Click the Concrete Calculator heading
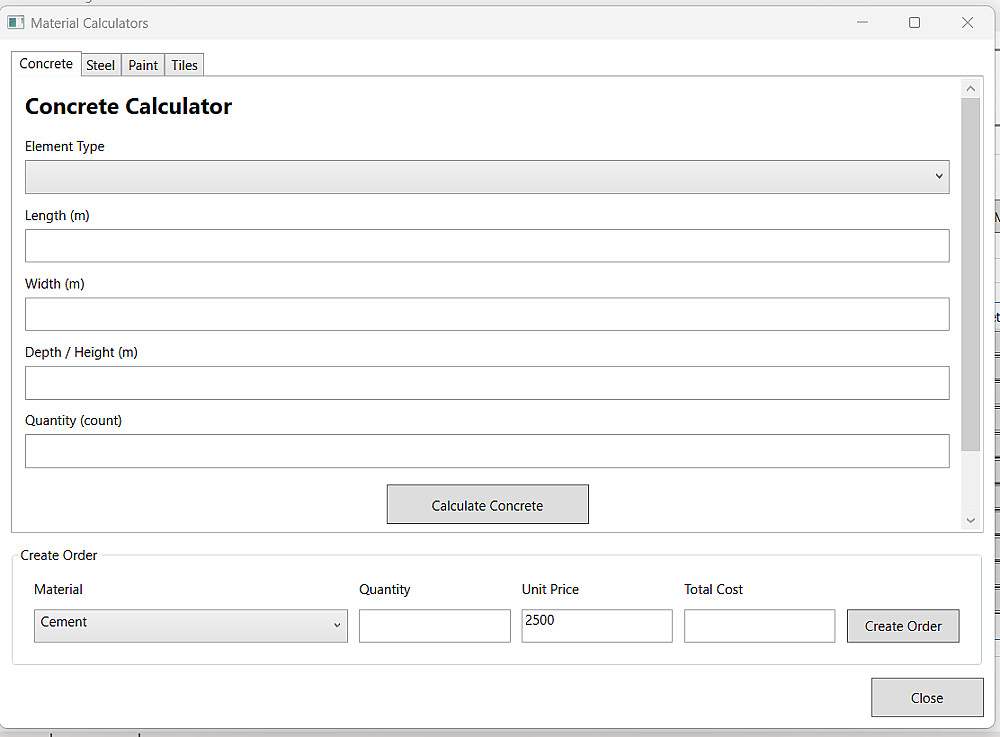Viewport: 1000px width, 737px height. tap(128, 106)
